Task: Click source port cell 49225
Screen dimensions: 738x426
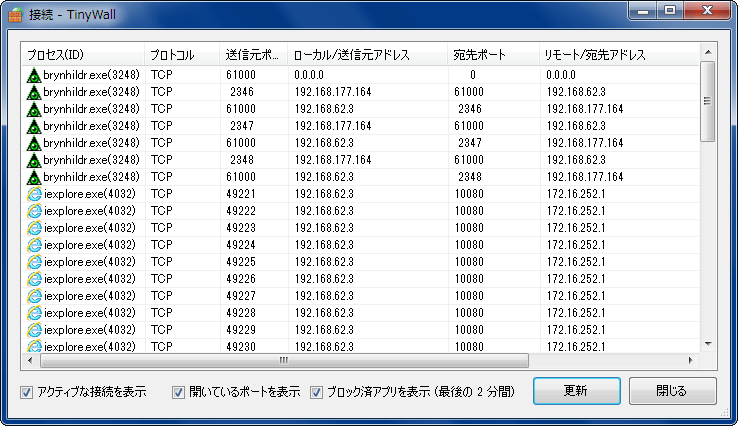Action: (x=241, y=262)
